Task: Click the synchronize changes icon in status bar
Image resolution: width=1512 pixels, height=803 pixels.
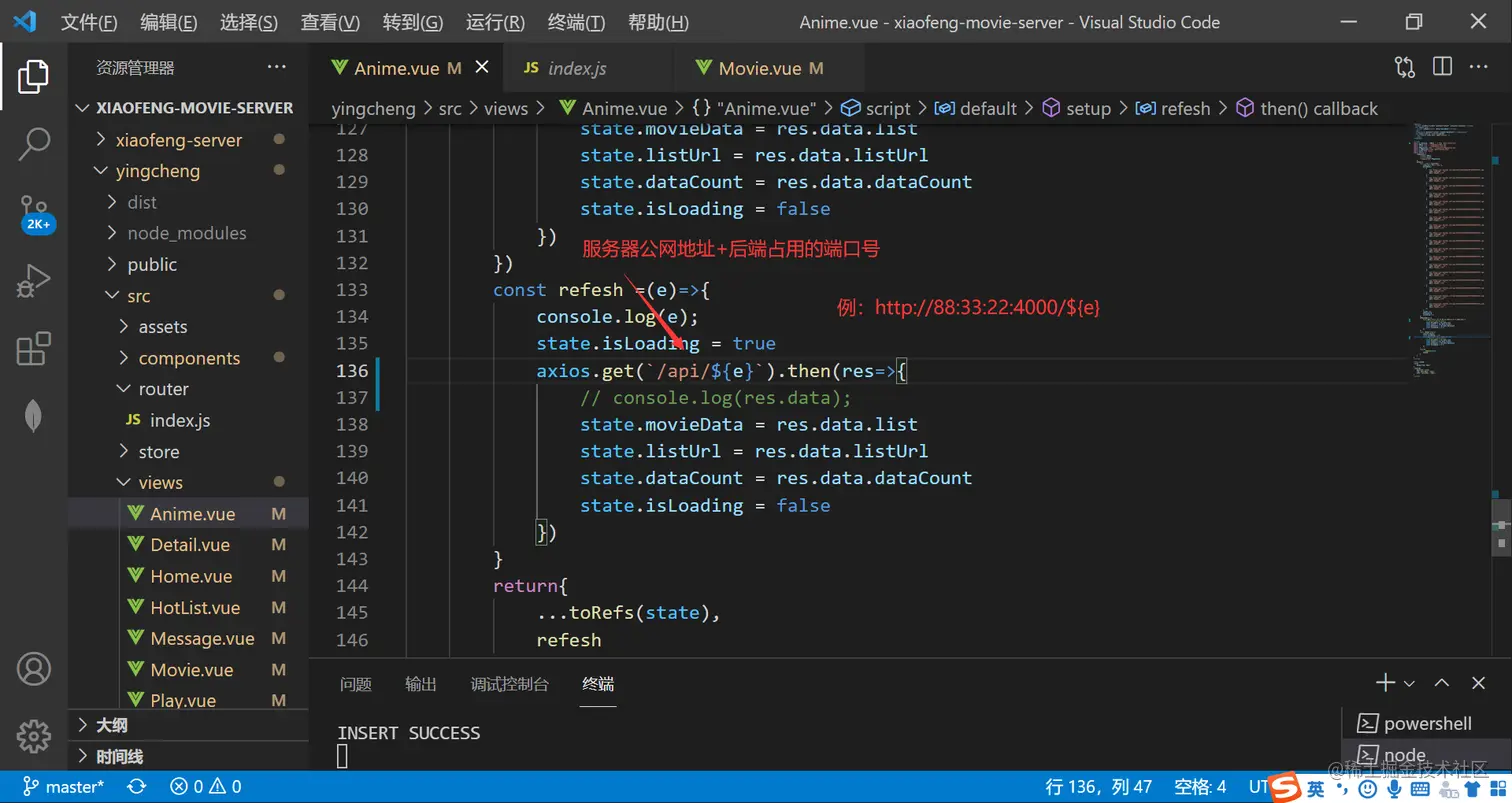Action: pos(137,787)
